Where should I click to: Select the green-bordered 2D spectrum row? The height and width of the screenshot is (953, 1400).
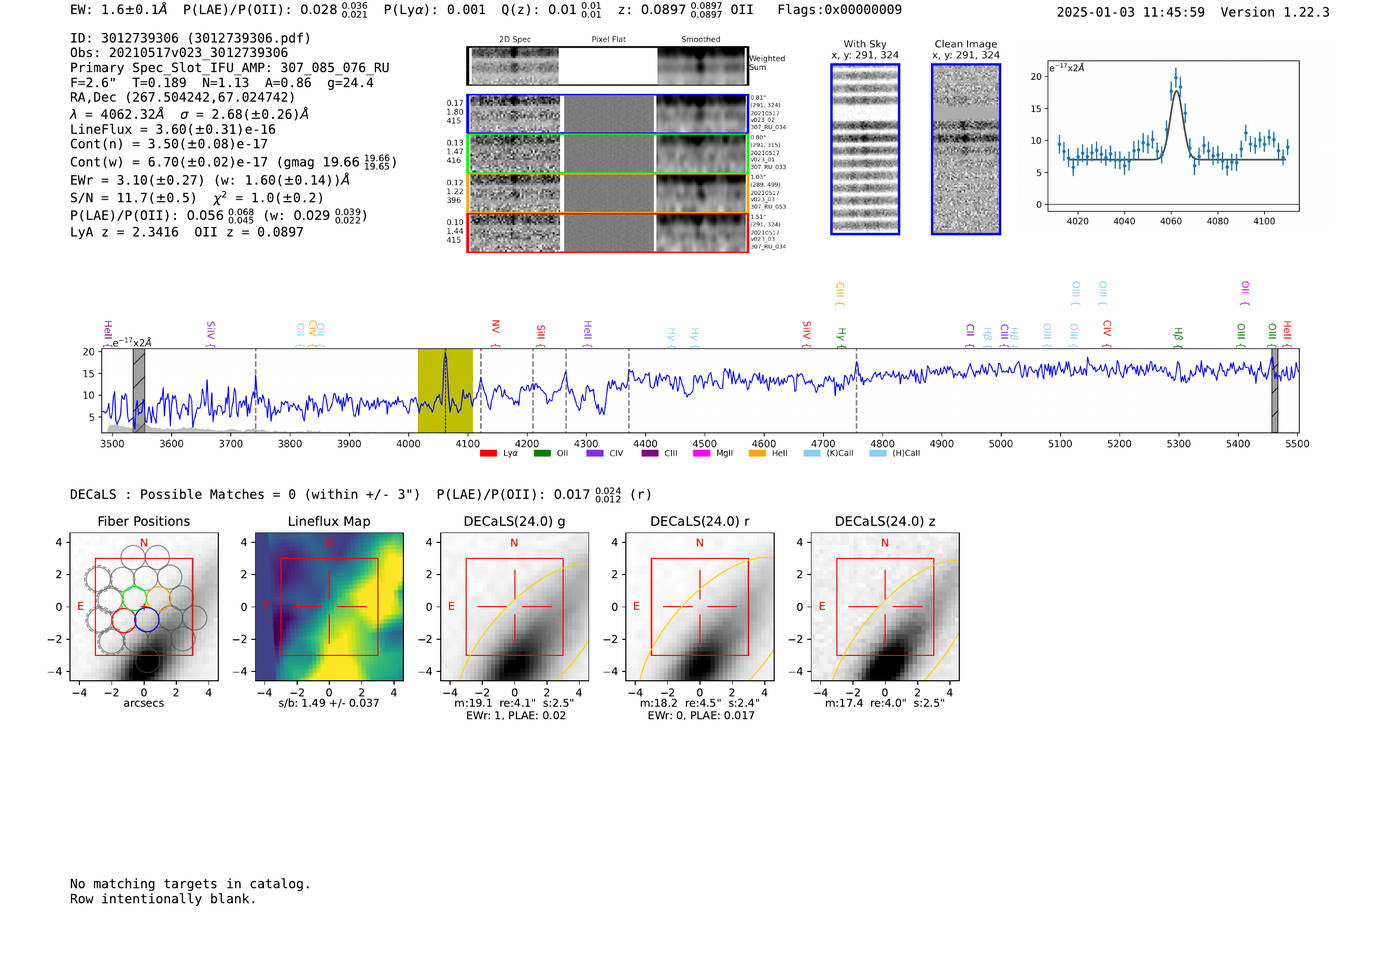[x=608, y=154]
